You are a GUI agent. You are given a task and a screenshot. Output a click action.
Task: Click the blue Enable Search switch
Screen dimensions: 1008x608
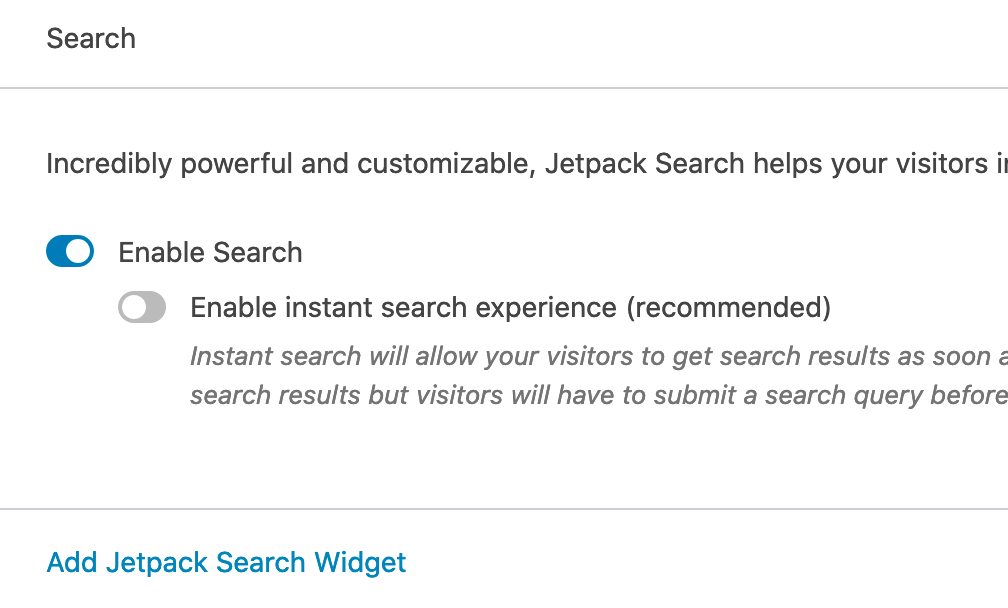(x=69, y=251)
